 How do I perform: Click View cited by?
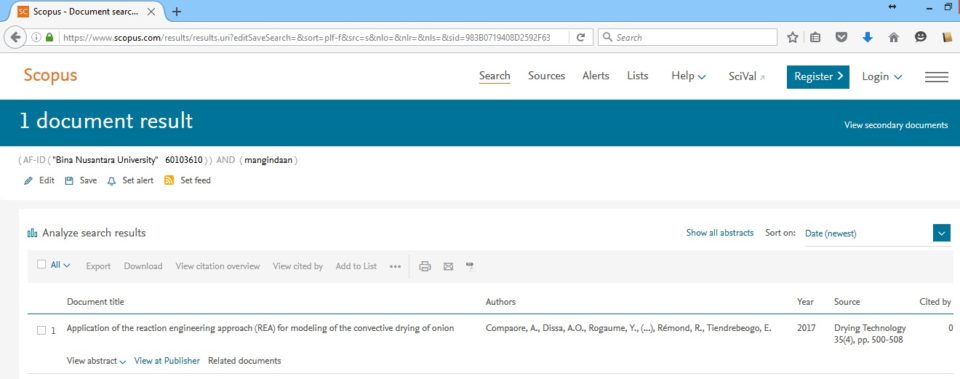(298, 266)
